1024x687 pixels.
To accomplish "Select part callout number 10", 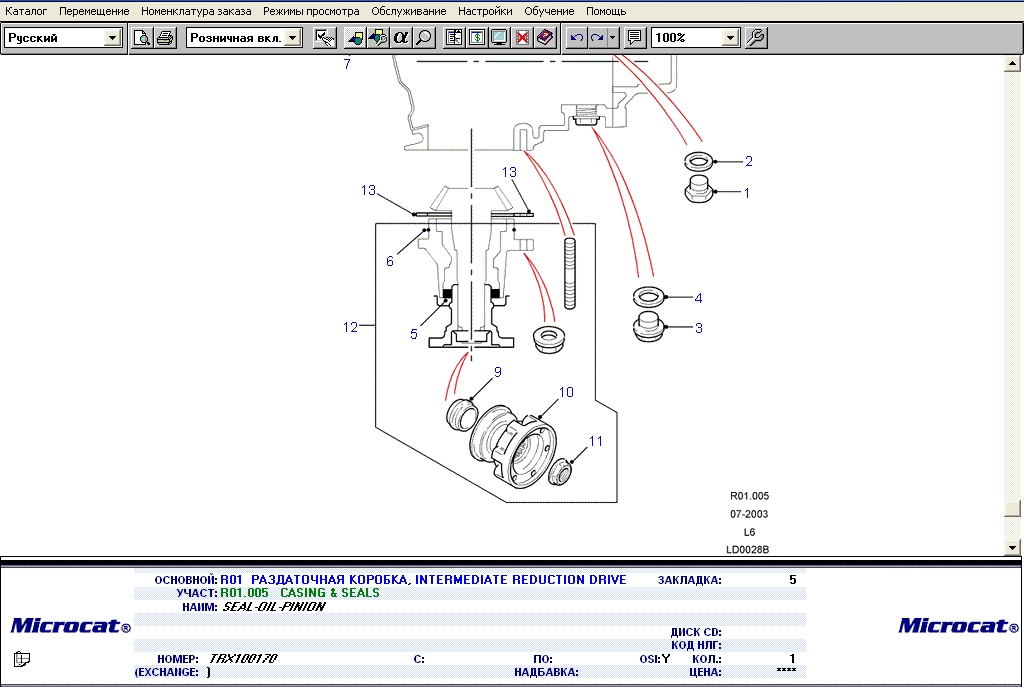I will pos(566,392).
